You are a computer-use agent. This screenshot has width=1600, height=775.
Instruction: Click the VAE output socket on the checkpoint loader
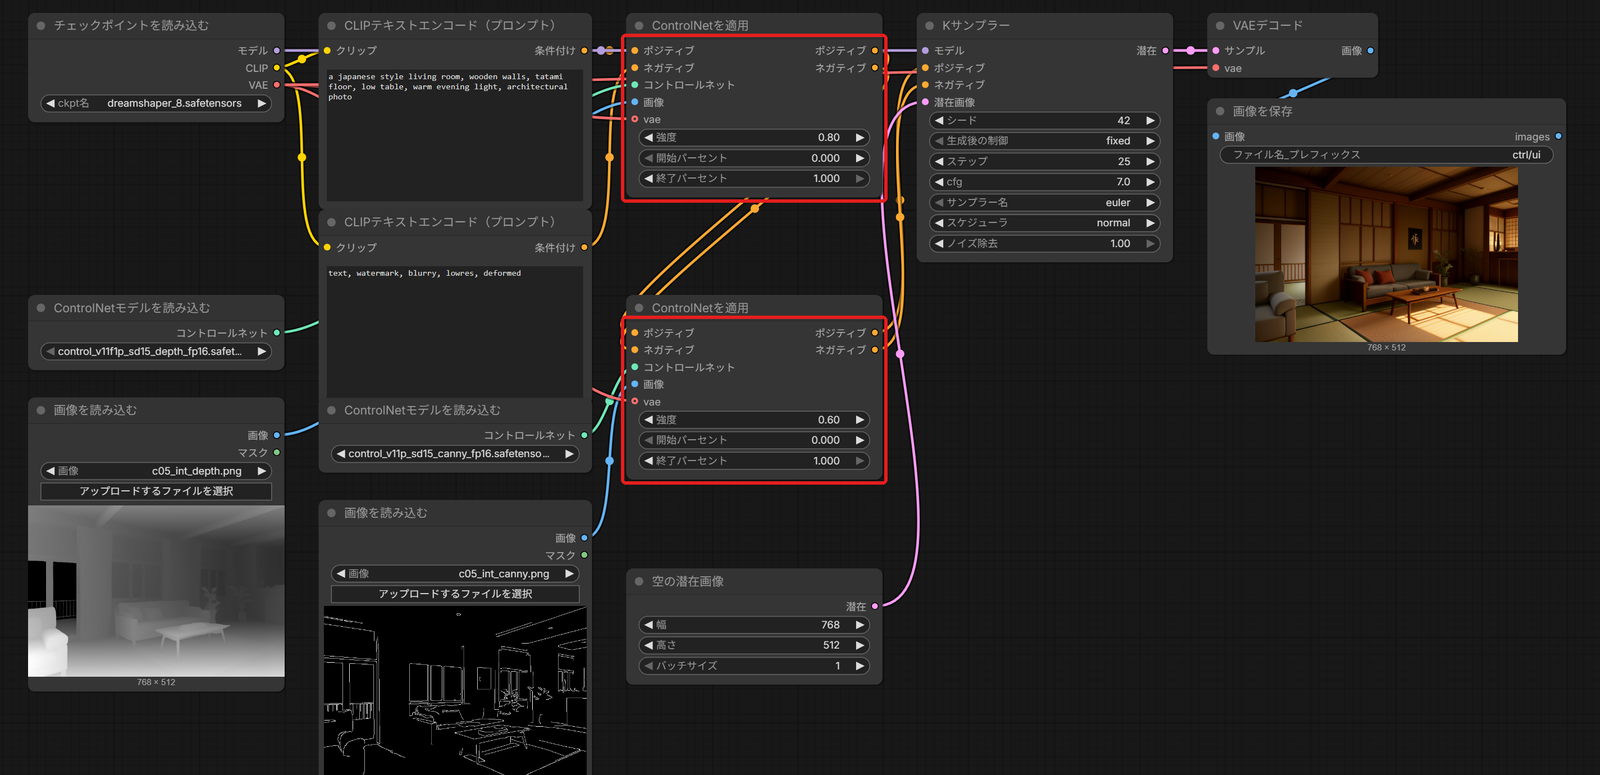[x=277, y=85]
